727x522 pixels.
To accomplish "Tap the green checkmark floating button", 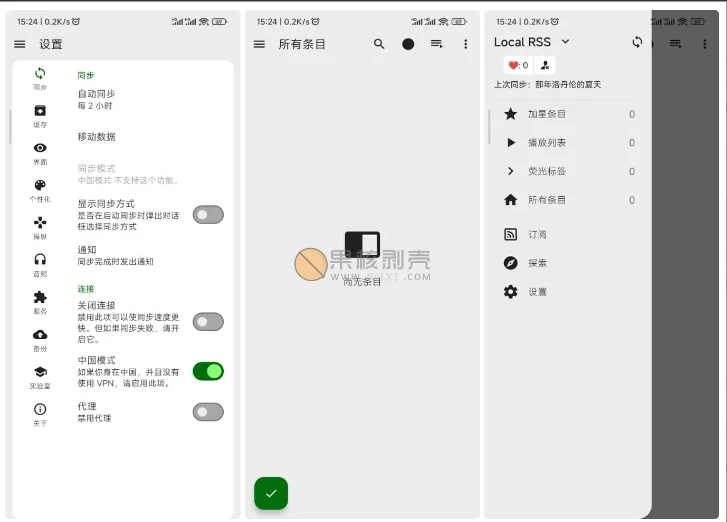I will (271, 493).
